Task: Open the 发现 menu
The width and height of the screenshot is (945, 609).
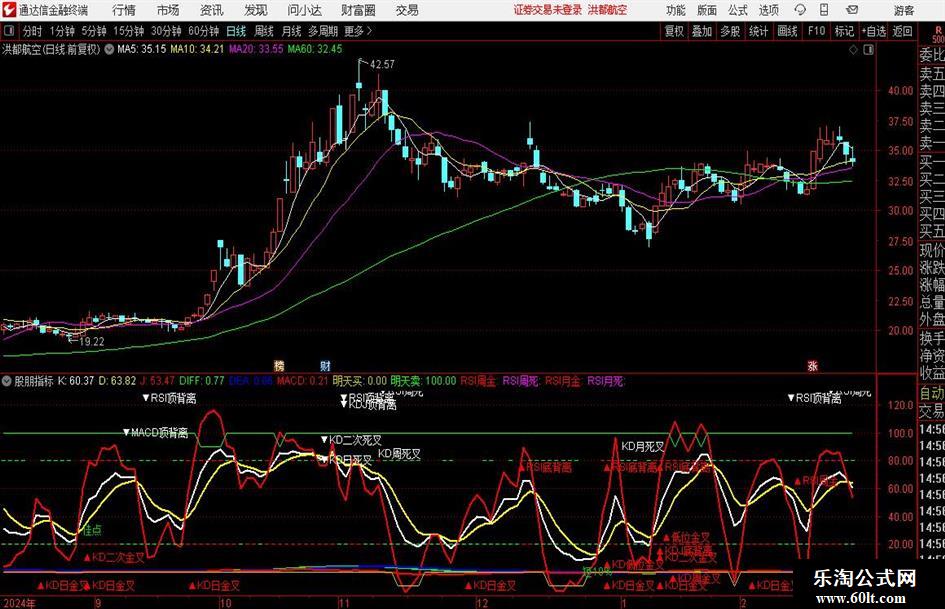Action: (256, 10)
